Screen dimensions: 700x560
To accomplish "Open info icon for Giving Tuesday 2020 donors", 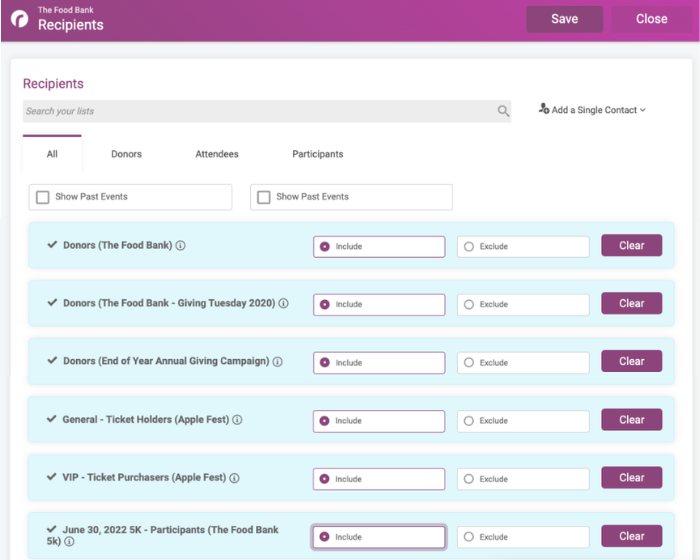I will pos(283,303).
